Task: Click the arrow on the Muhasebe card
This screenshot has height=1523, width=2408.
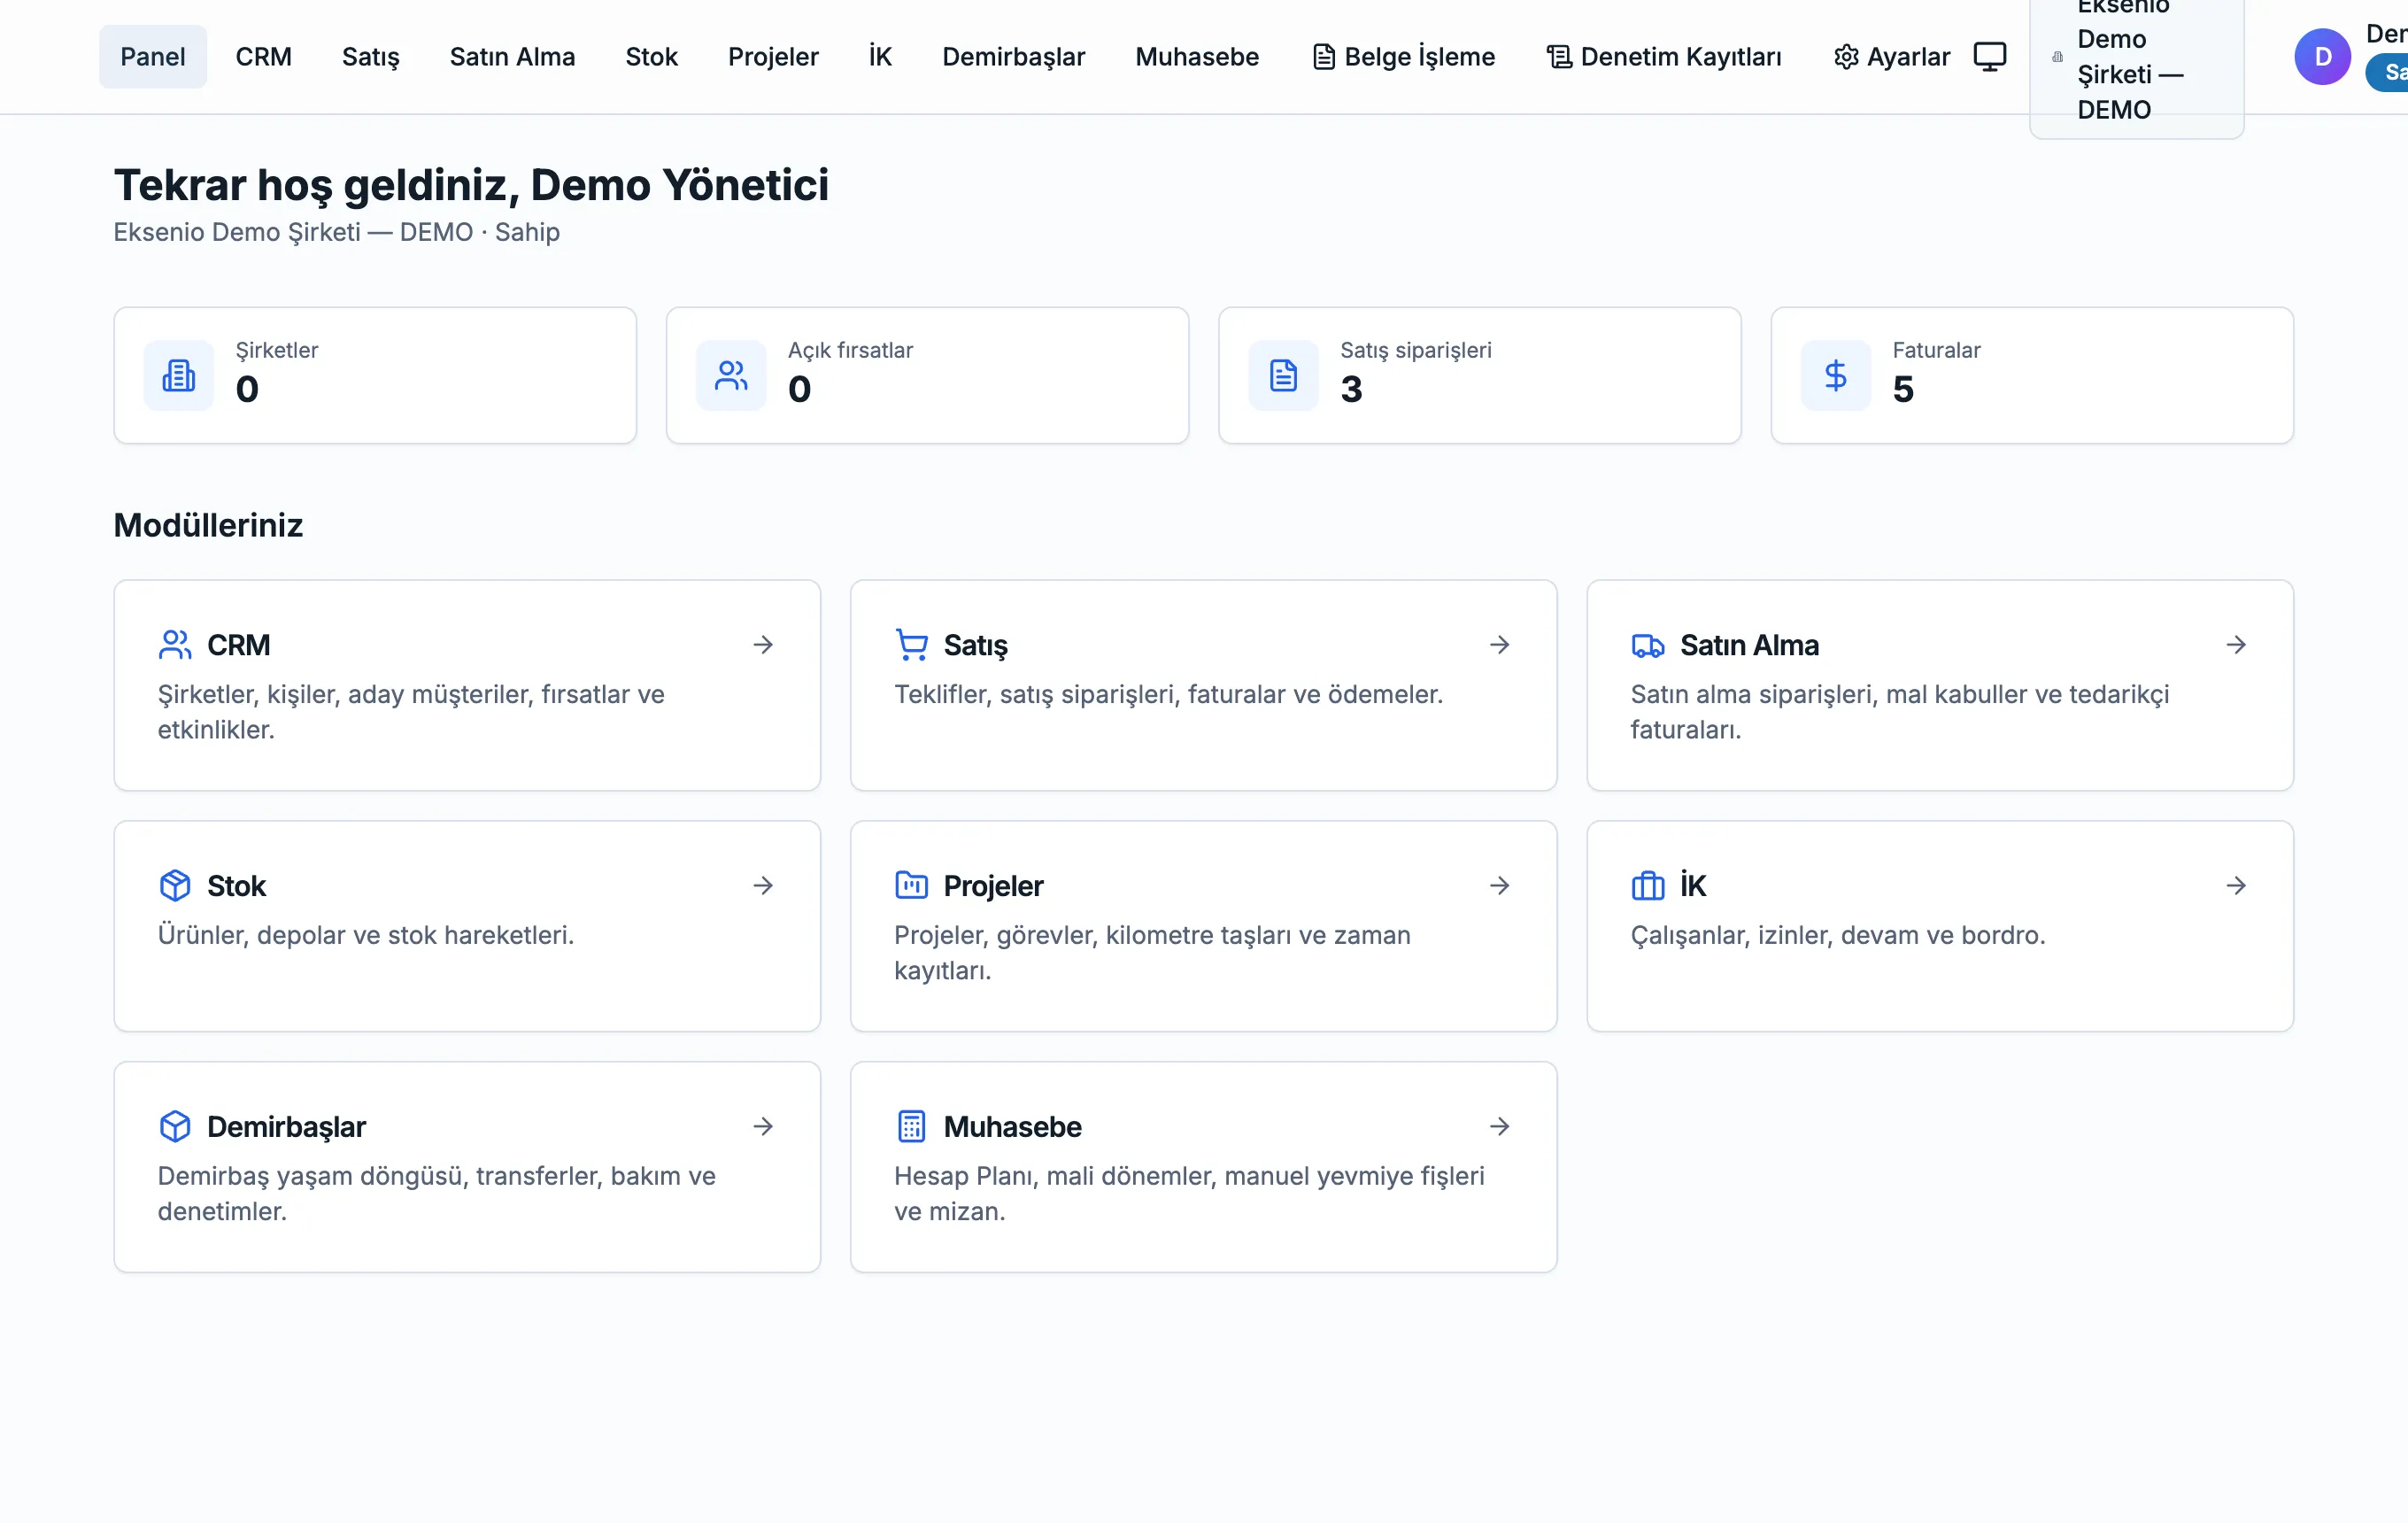Action: tap(1499, 1126)
